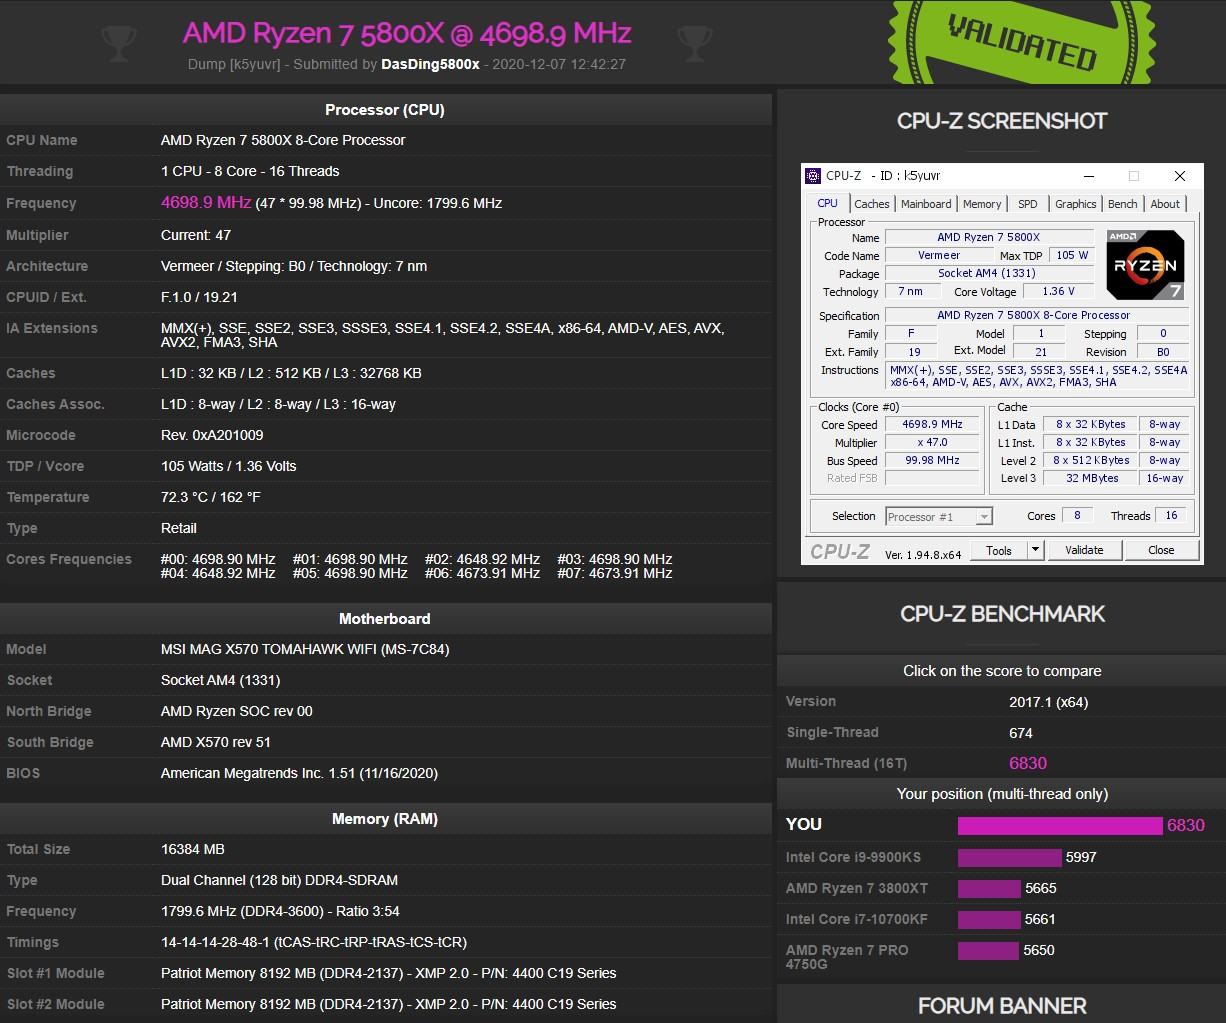1226x1023 pixels.
Task: Open the About tab in CPU-Z
Action: pyautogui.click(x=1165, y=204)
